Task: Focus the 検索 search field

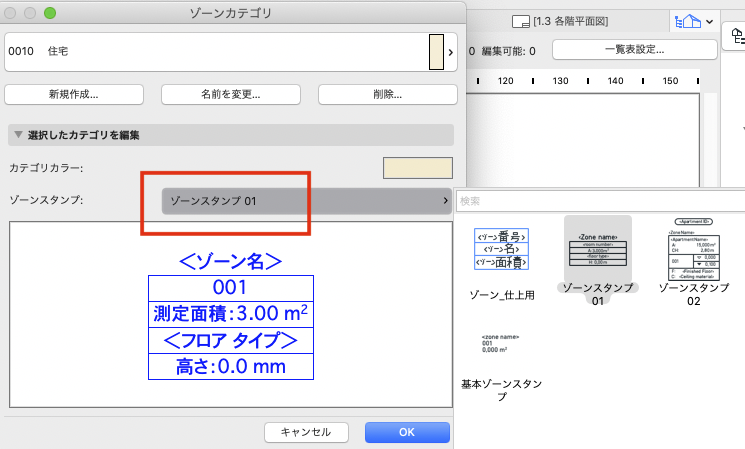Action: click(x=600, y=201)
